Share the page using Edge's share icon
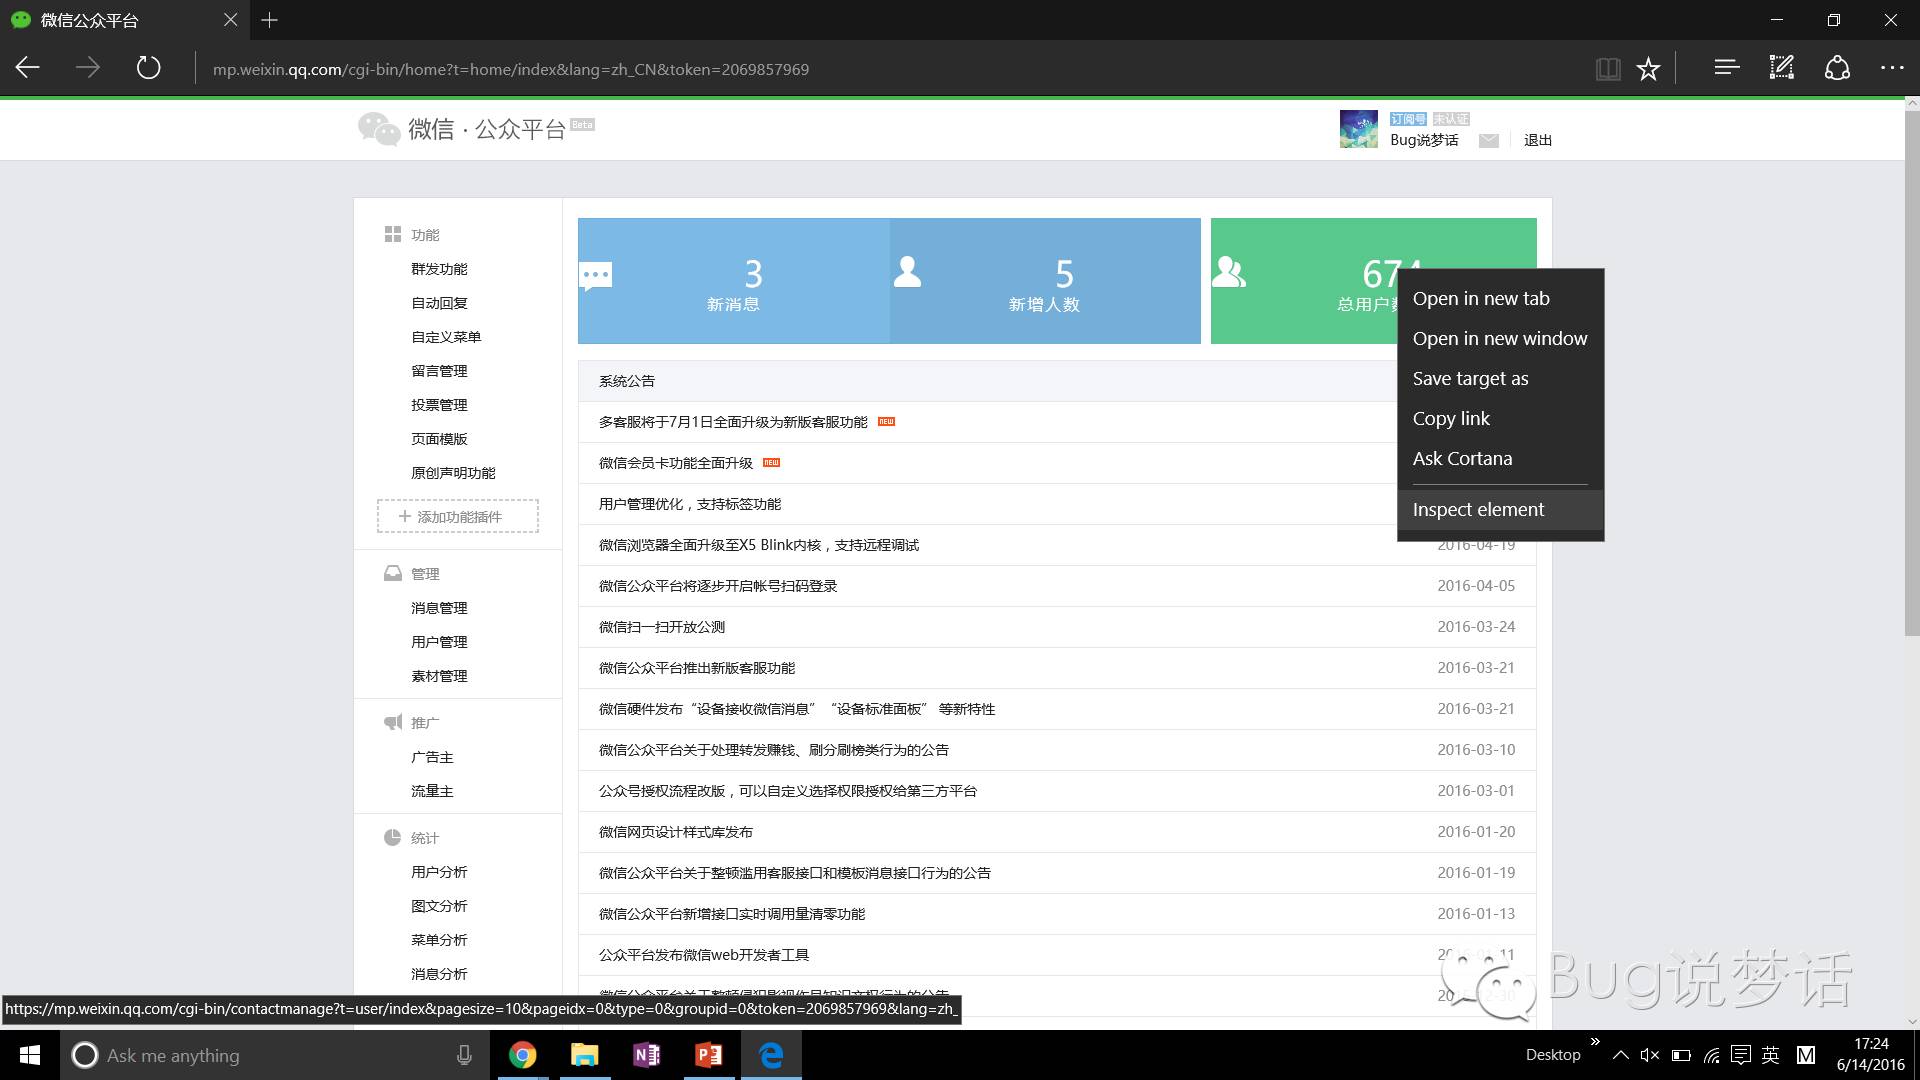The height and width of the screenshot is (1080, 1920). 1838,68
